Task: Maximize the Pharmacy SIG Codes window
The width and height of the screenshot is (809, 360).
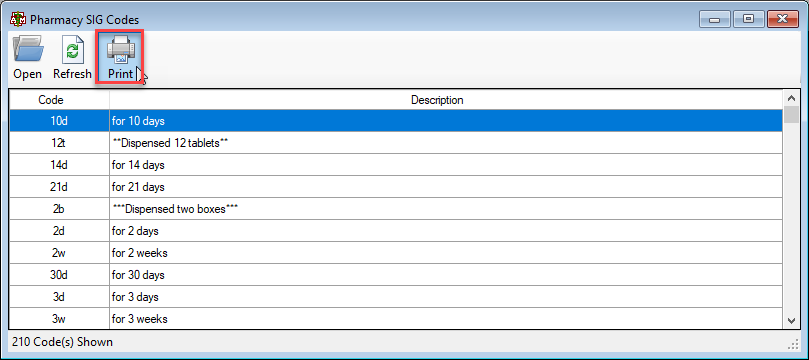Action: 748,20
